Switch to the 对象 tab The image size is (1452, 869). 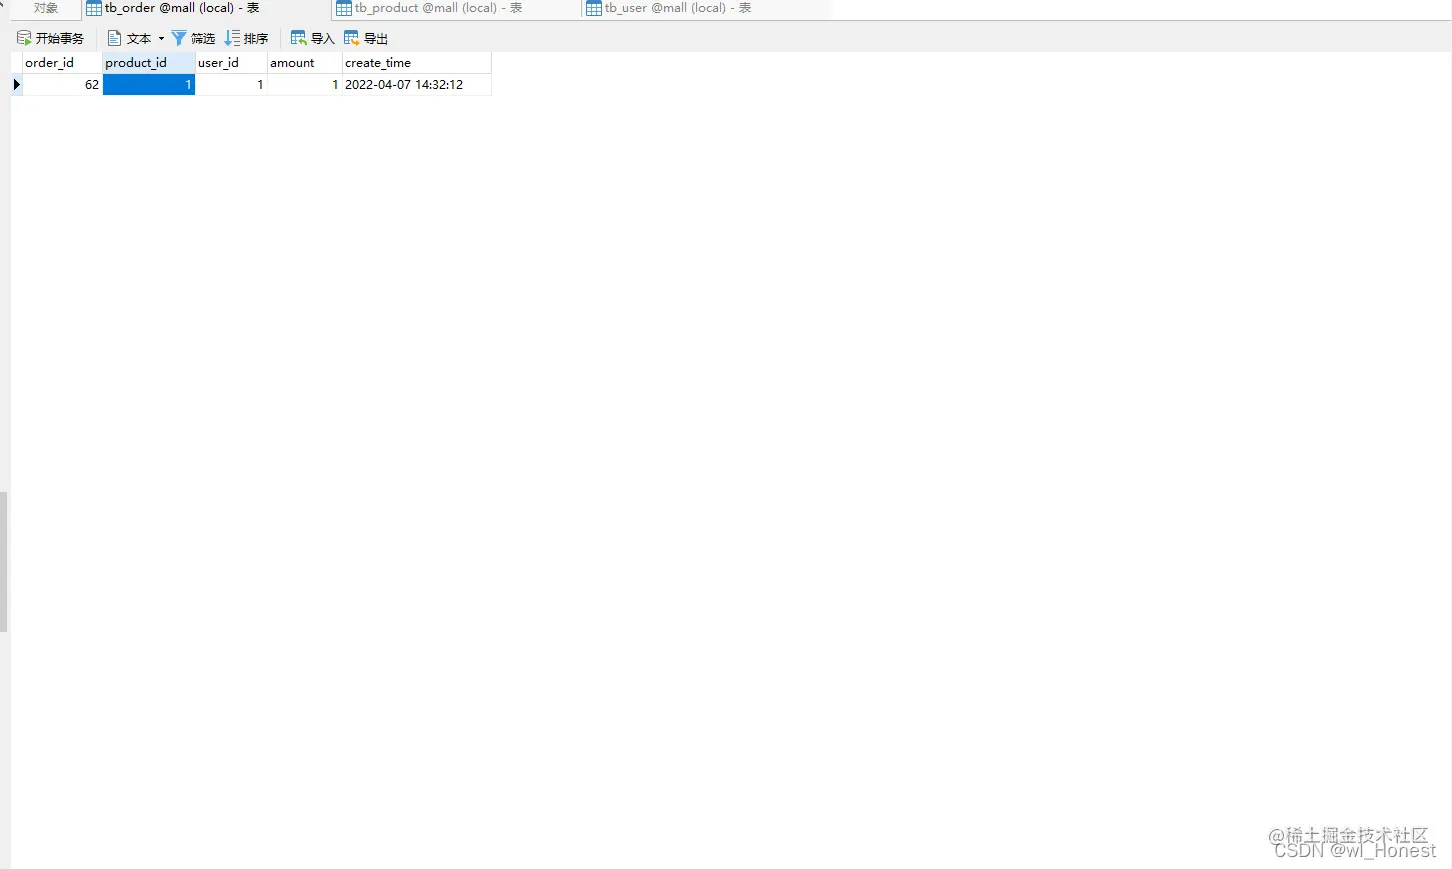coord(46,8)
